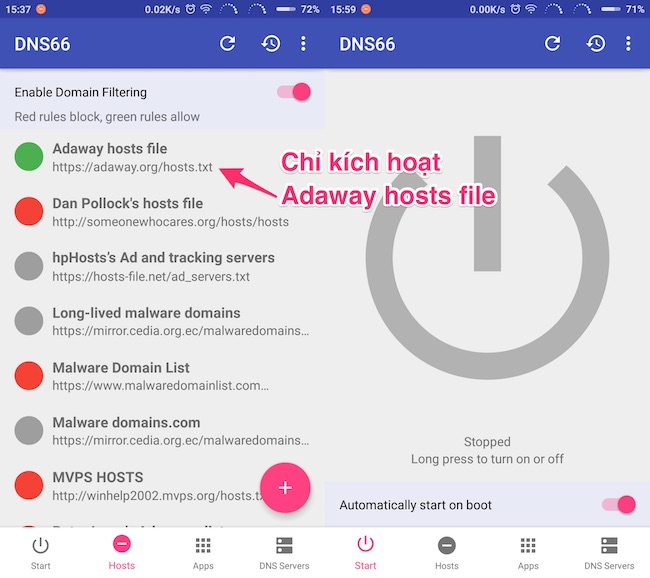
Task: Open Start tab in right screen bottom bar
Action: pyautogui.click(x=366, y=553)
